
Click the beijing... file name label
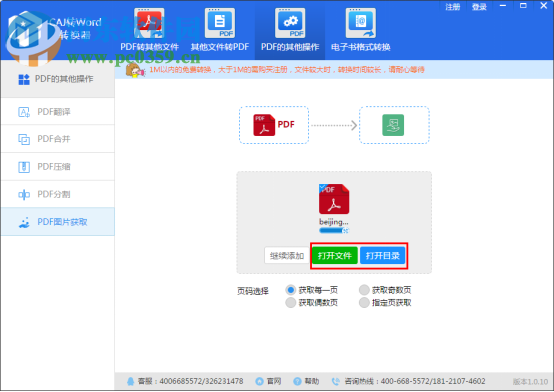(x=334, y=222)
